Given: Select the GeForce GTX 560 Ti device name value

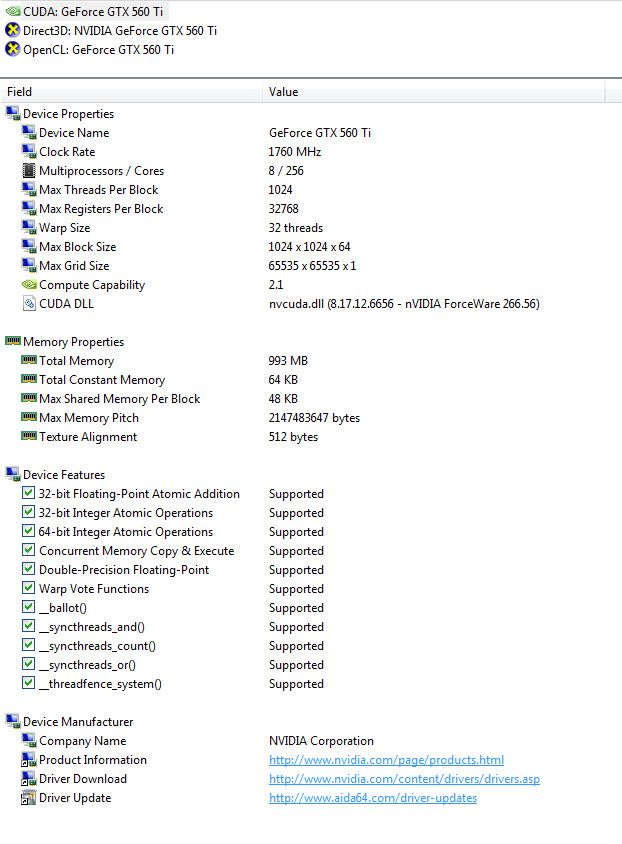Looking at the screenshot, I should pos(320,132).
